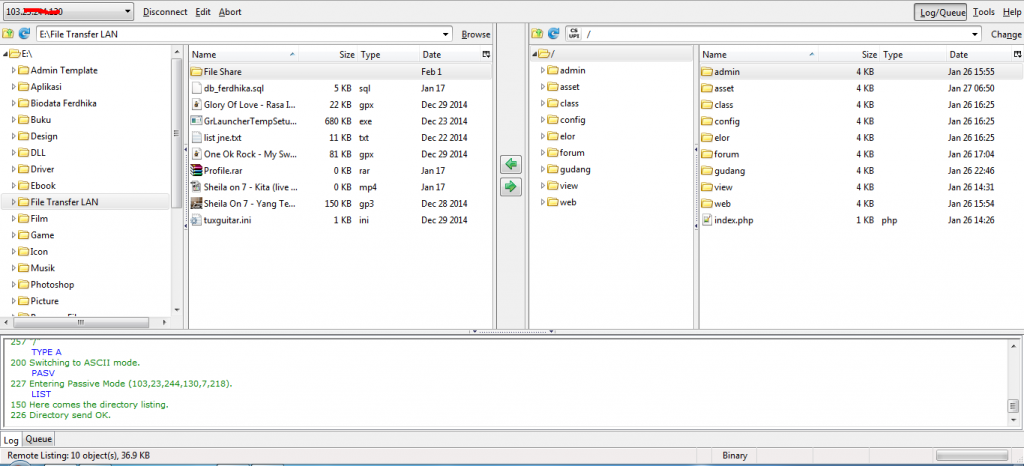Select the GrLauncherTempSetup exe icon
The width and height of the screenshot is (1024, 466).
coord(197,121)
